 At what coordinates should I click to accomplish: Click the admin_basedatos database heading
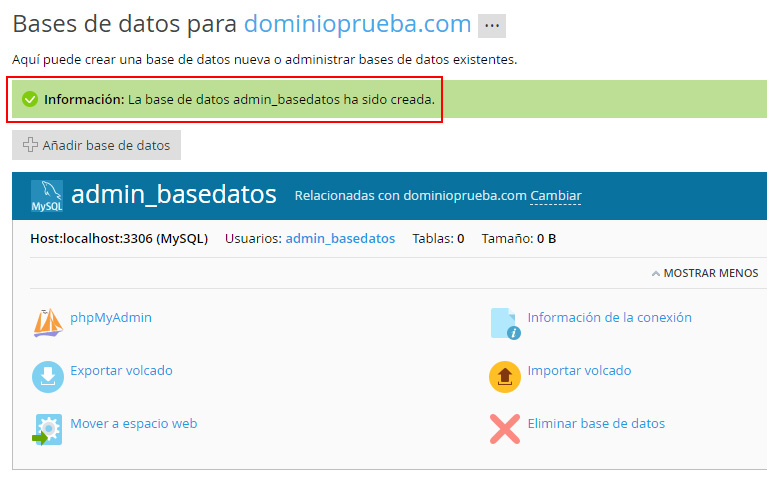click(x=174, y=194)
